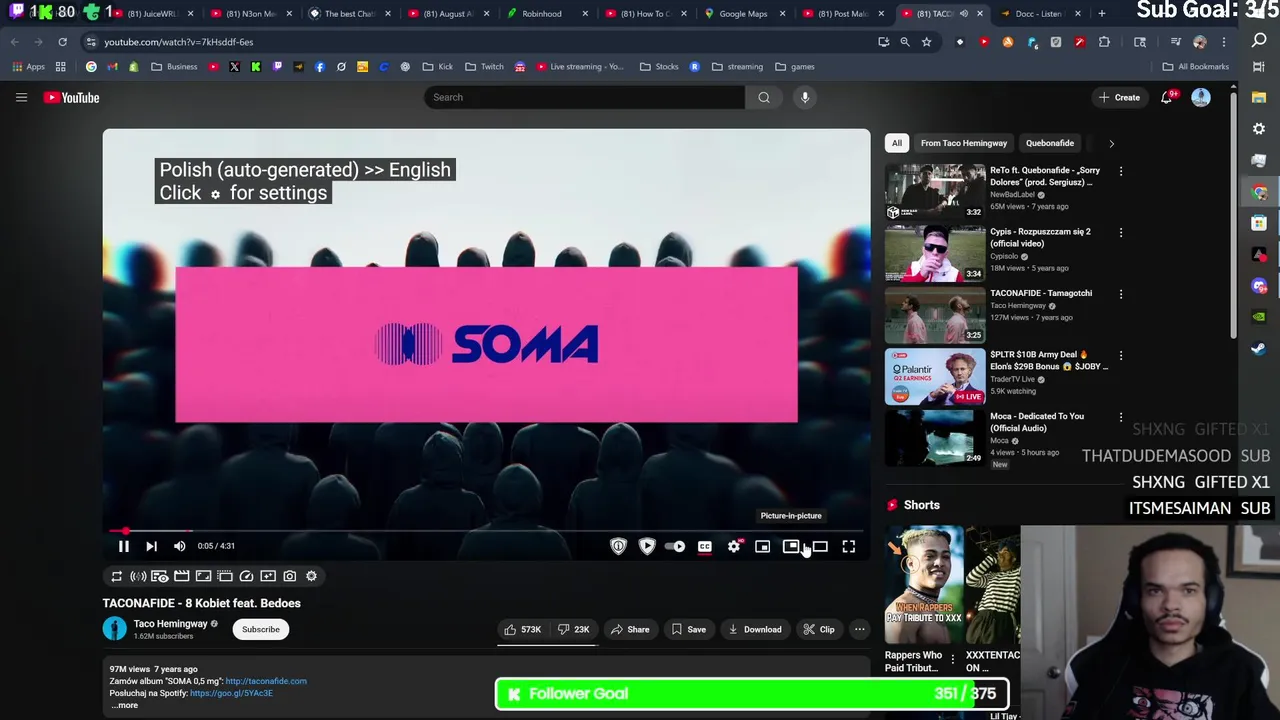This screenshot has height=720, width=1280.
Task: Select the From Taco Hemingway chip
Action: pos(964,143)
